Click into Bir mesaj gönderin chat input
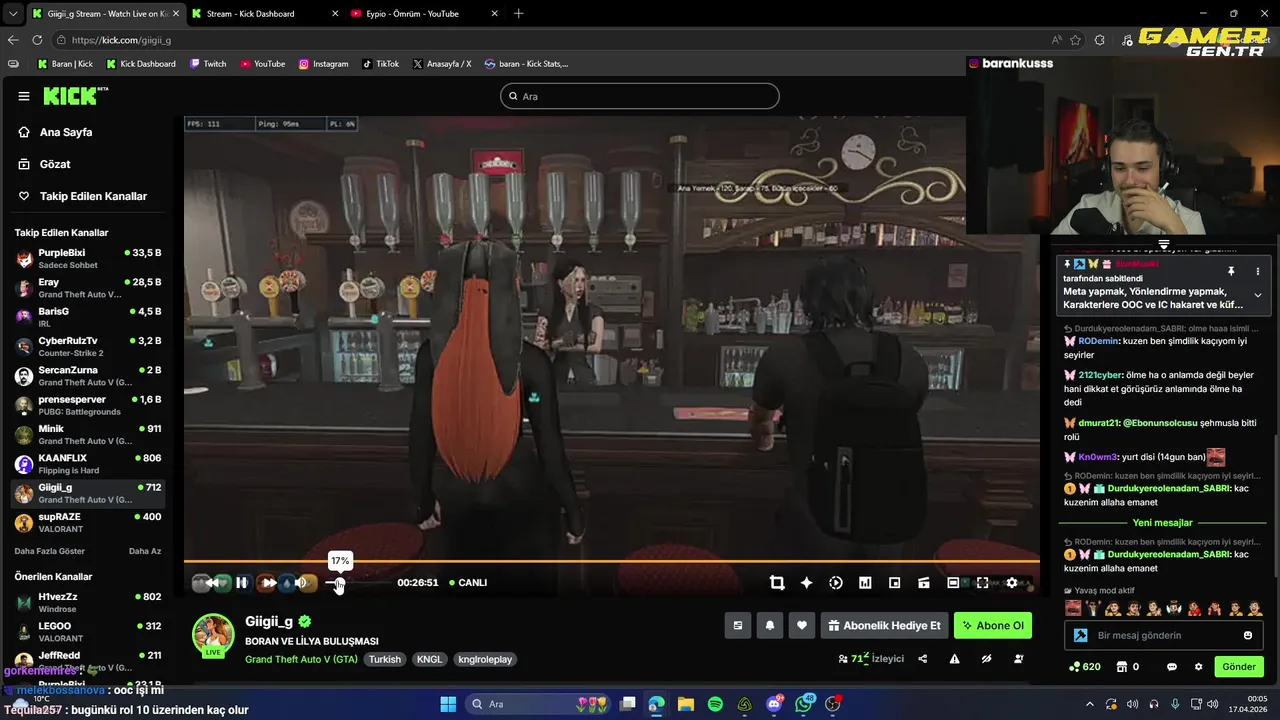 (x=1165, y=635)
